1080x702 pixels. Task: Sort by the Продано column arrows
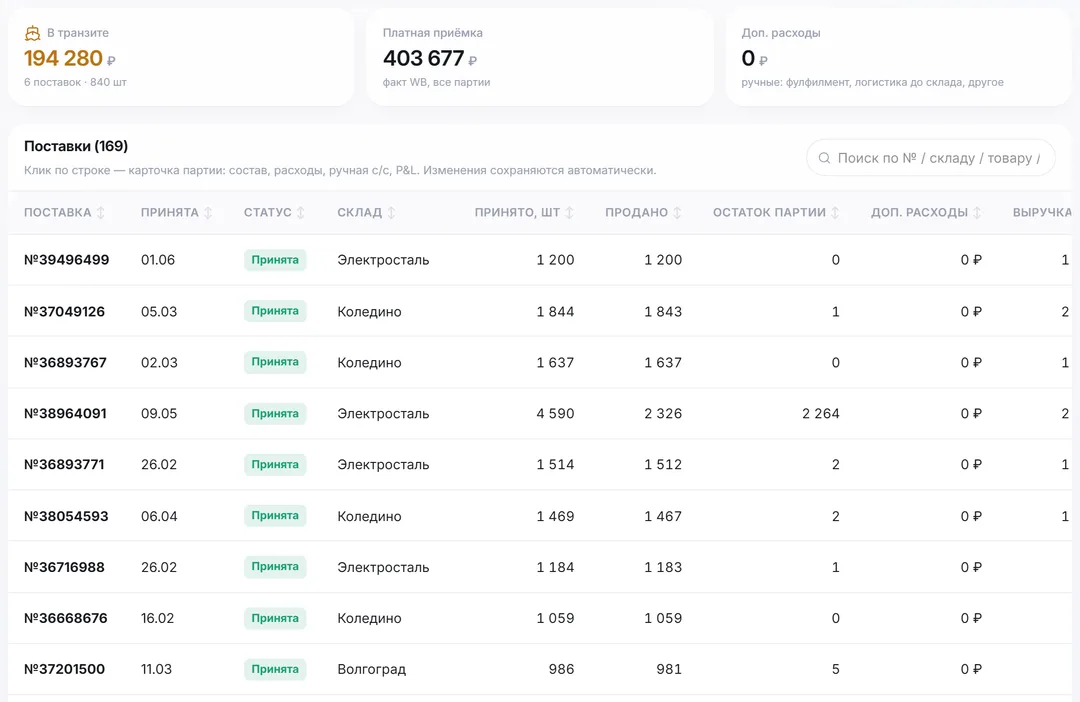[677, 213]
